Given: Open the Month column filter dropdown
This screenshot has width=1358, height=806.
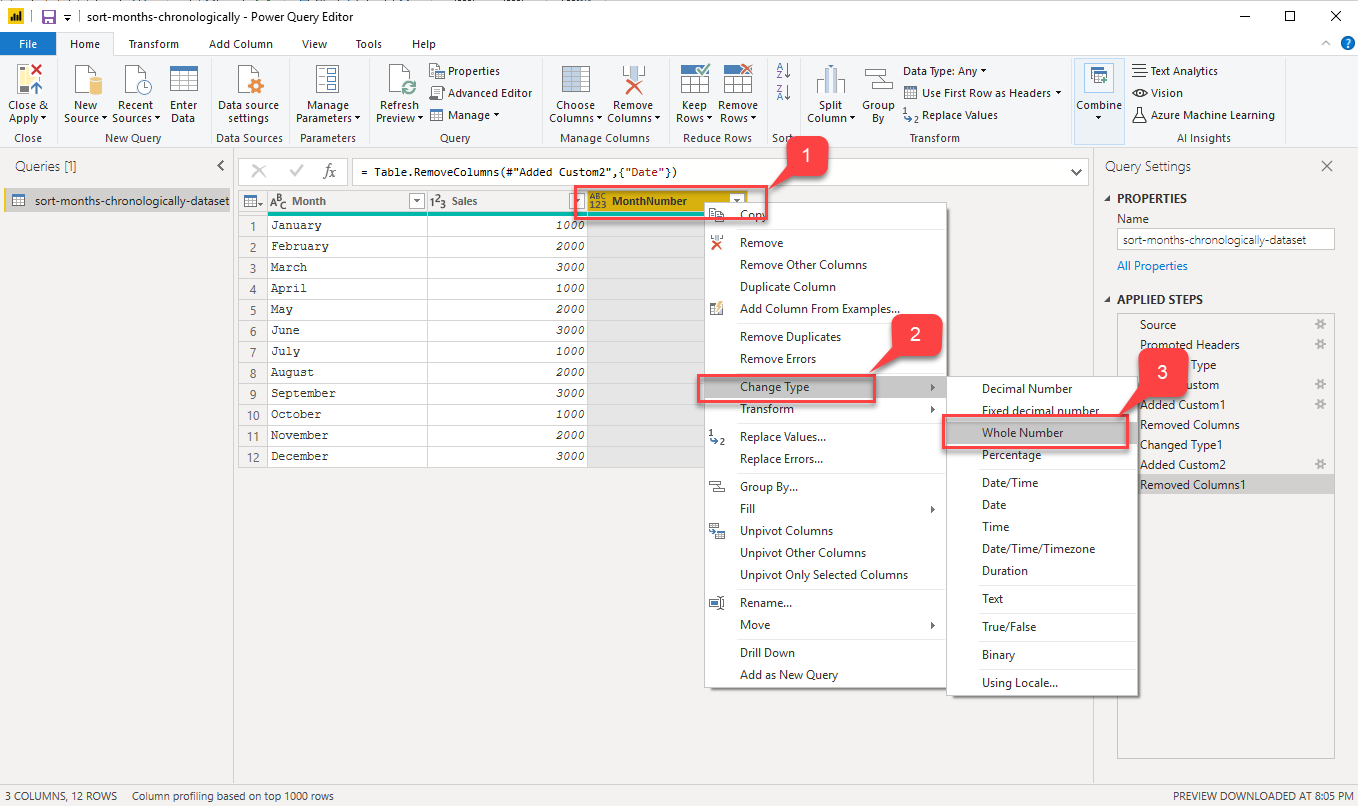Looking at the screenshot, I should coord(417,201).
